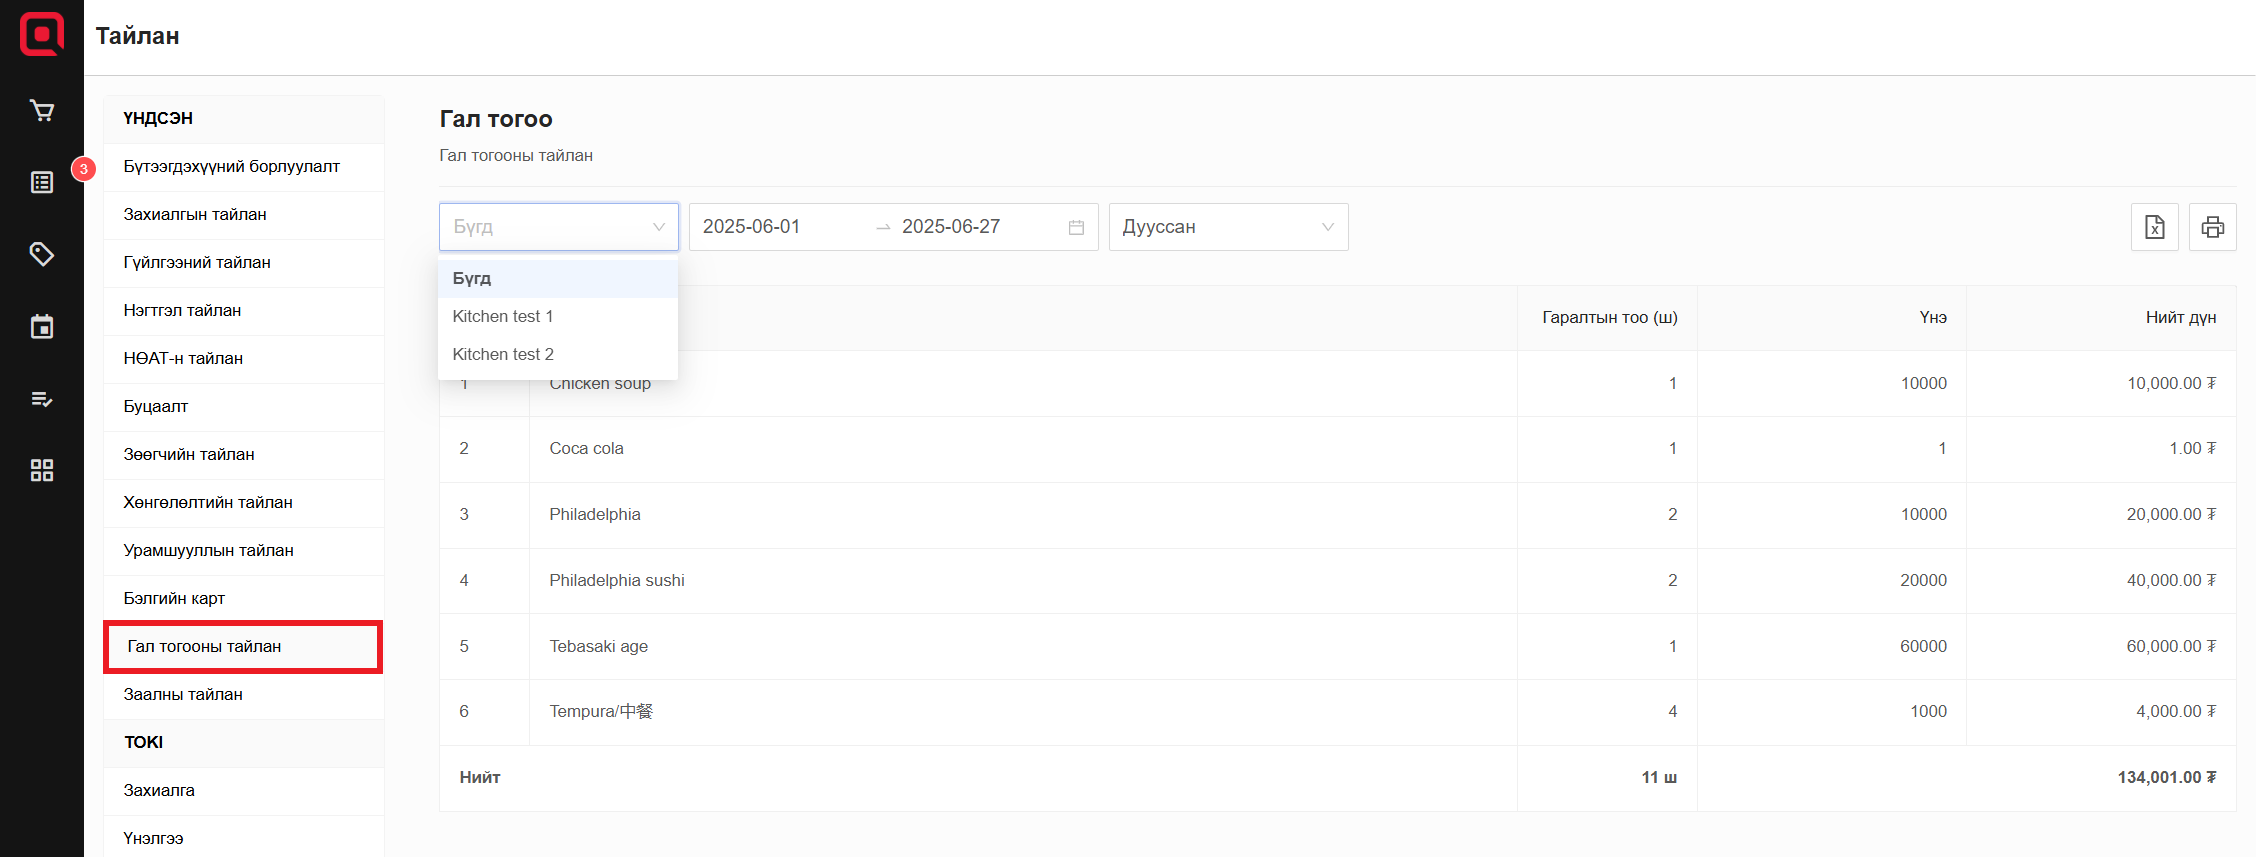Go to Захиалгын тайлан menu item

(x=195, y=214)
